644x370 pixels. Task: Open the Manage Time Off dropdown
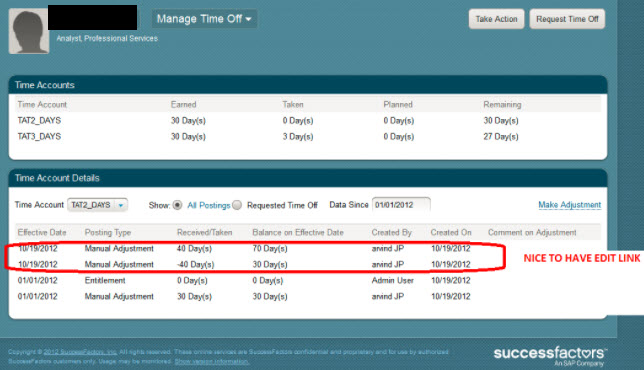point(204,19)
